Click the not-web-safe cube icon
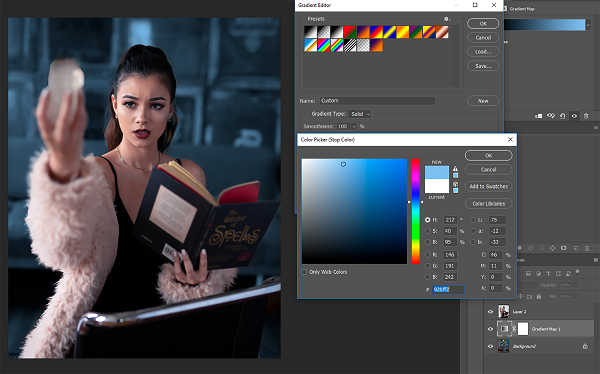The height and width of the screenshot is (374, 600). tap(455, 184)
